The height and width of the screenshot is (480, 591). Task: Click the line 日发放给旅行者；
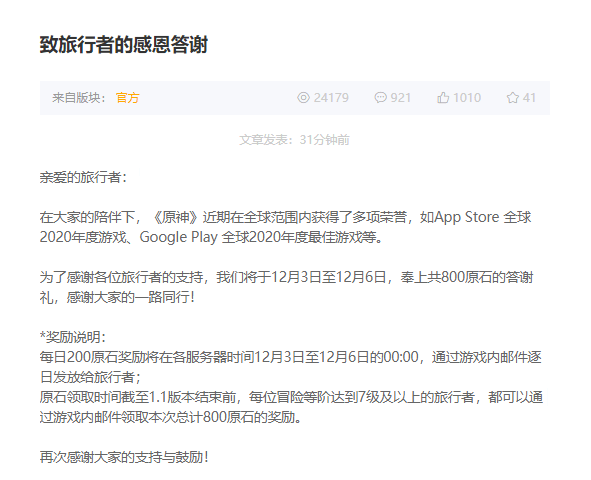pos(90,377)
